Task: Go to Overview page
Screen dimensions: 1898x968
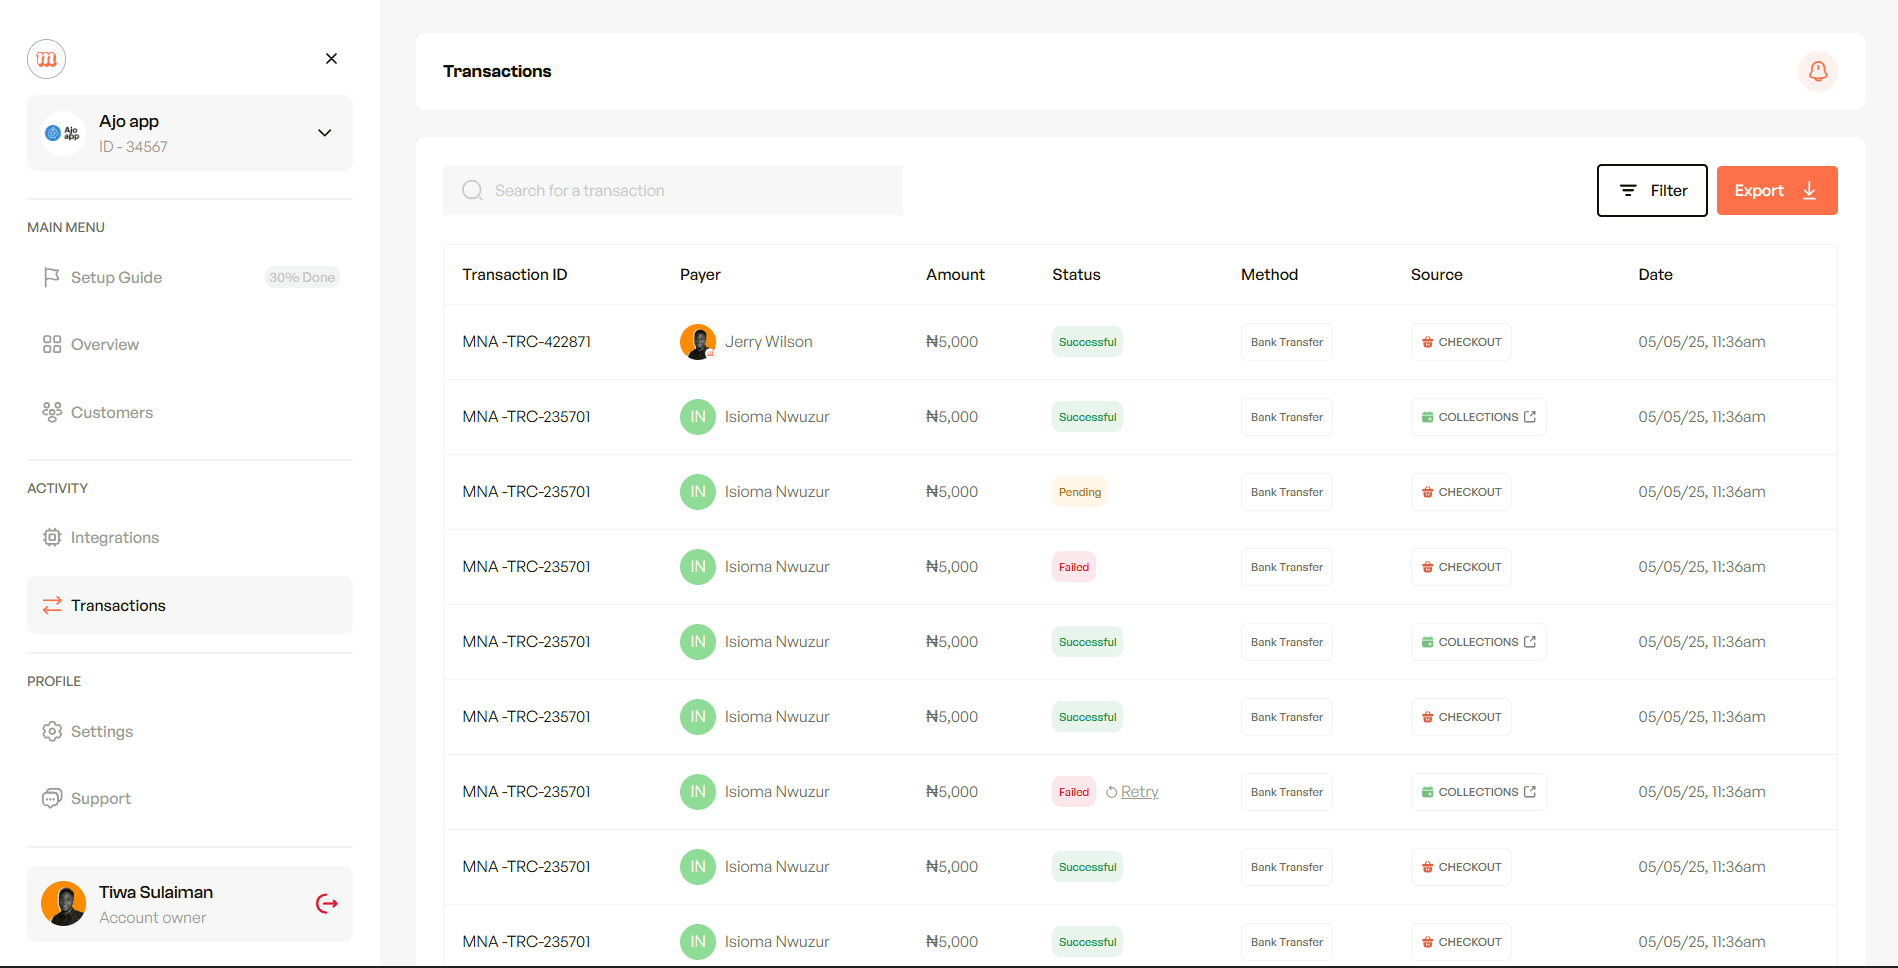Action: click(x=104, y=345)
